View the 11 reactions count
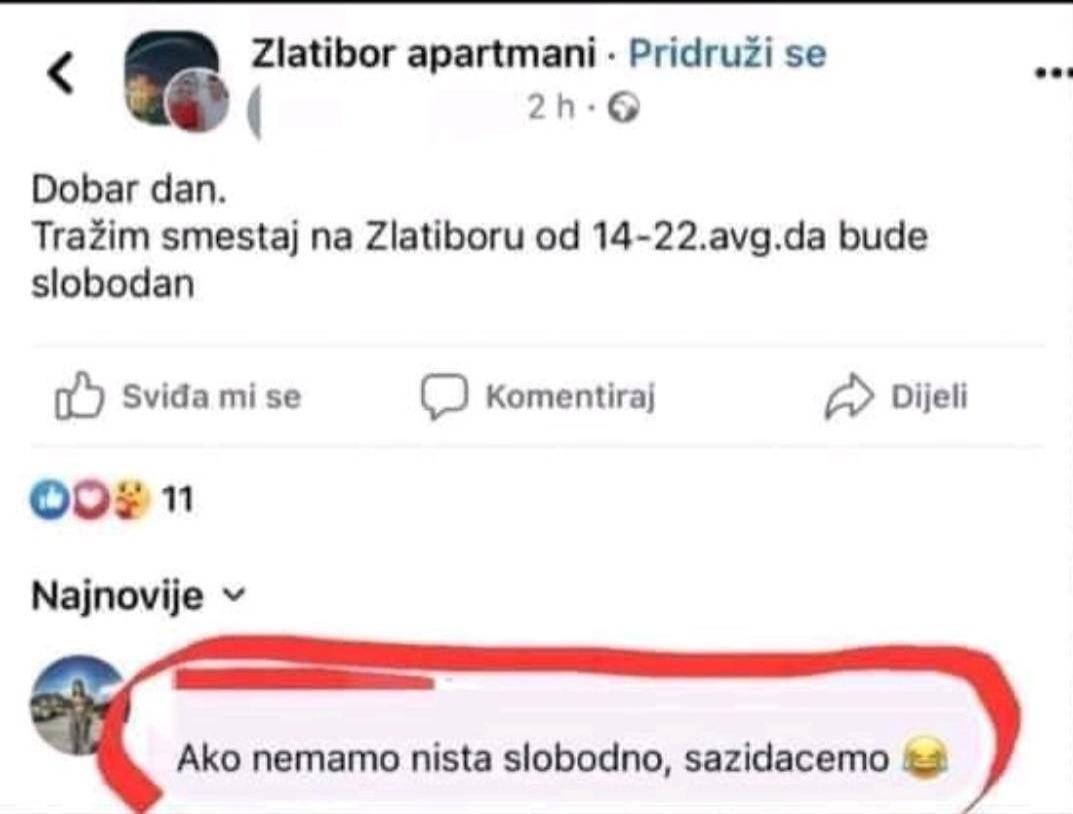1073x814 pixels. (x=178, y=499)
